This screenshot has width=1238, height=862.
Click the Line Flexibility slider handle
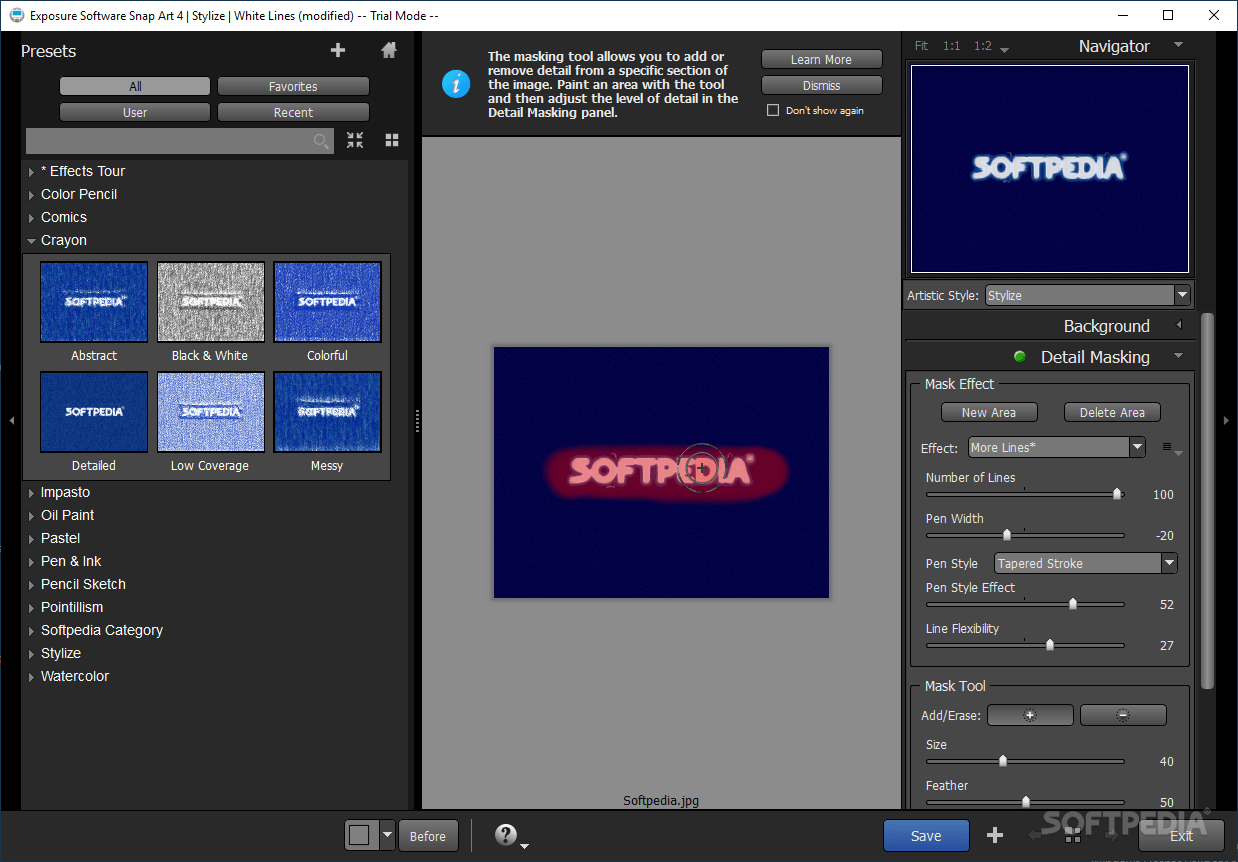point(1049,645)
